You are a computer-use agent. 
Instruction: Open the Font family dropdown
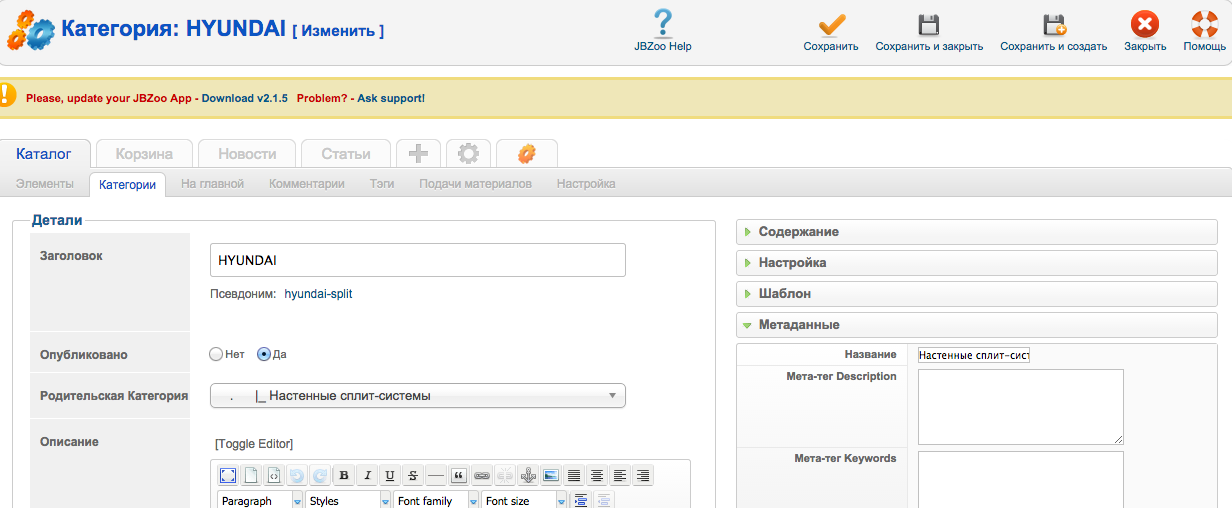coord(436,500)
